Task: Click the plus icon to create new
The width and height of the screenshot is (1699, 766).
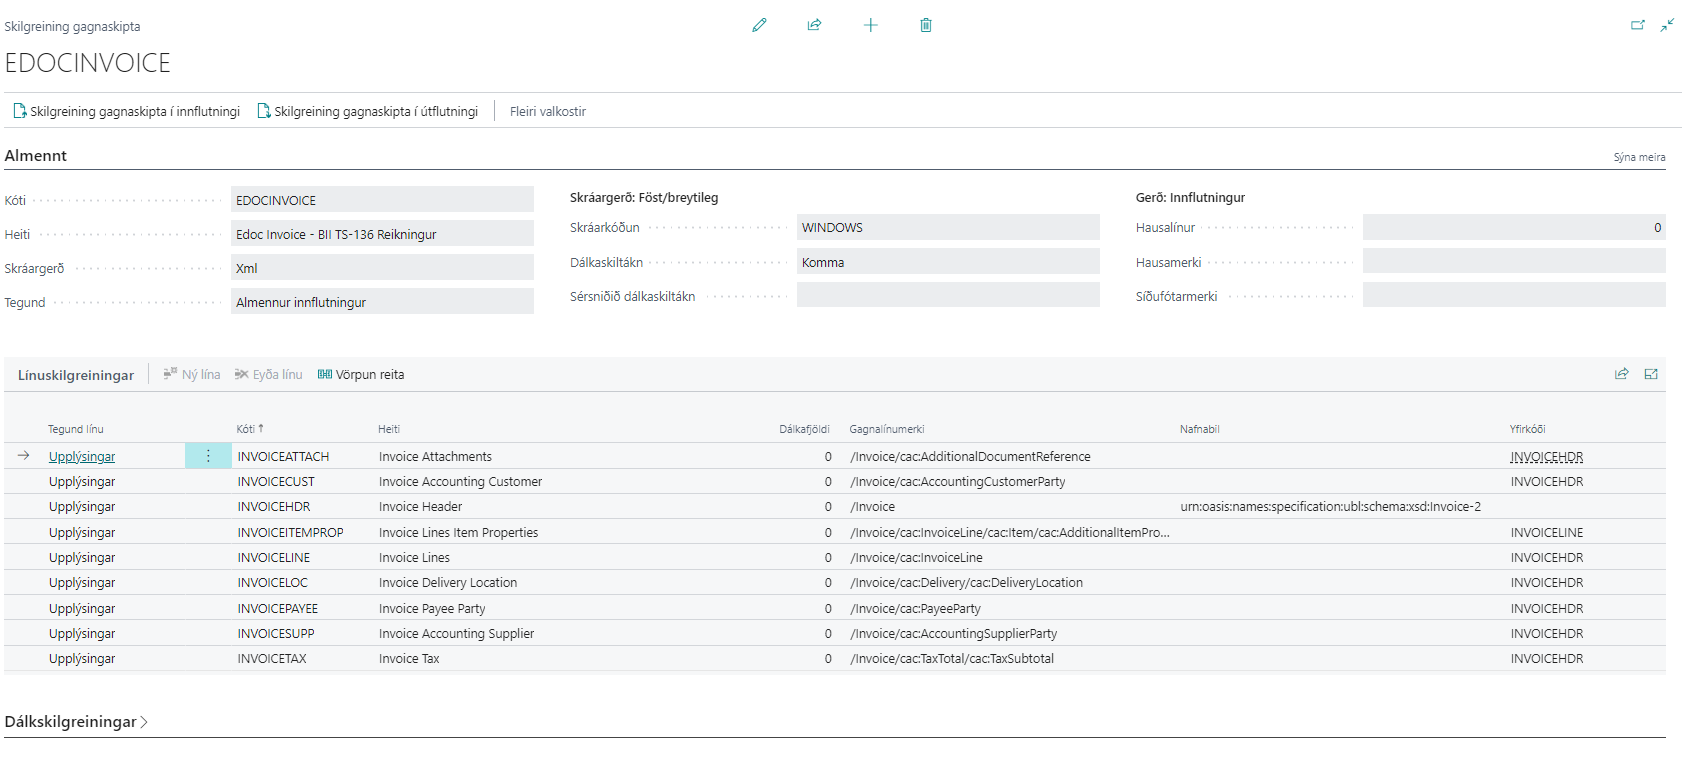Action: pos(870,25)
